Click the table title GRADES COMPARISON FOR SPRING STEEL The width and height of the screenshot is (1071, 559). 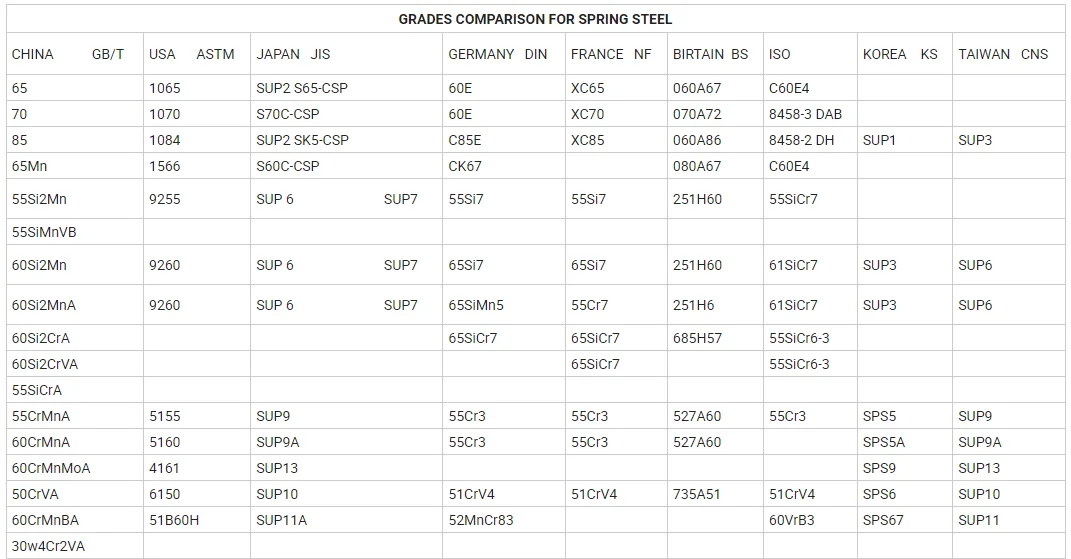pos(535,19)
